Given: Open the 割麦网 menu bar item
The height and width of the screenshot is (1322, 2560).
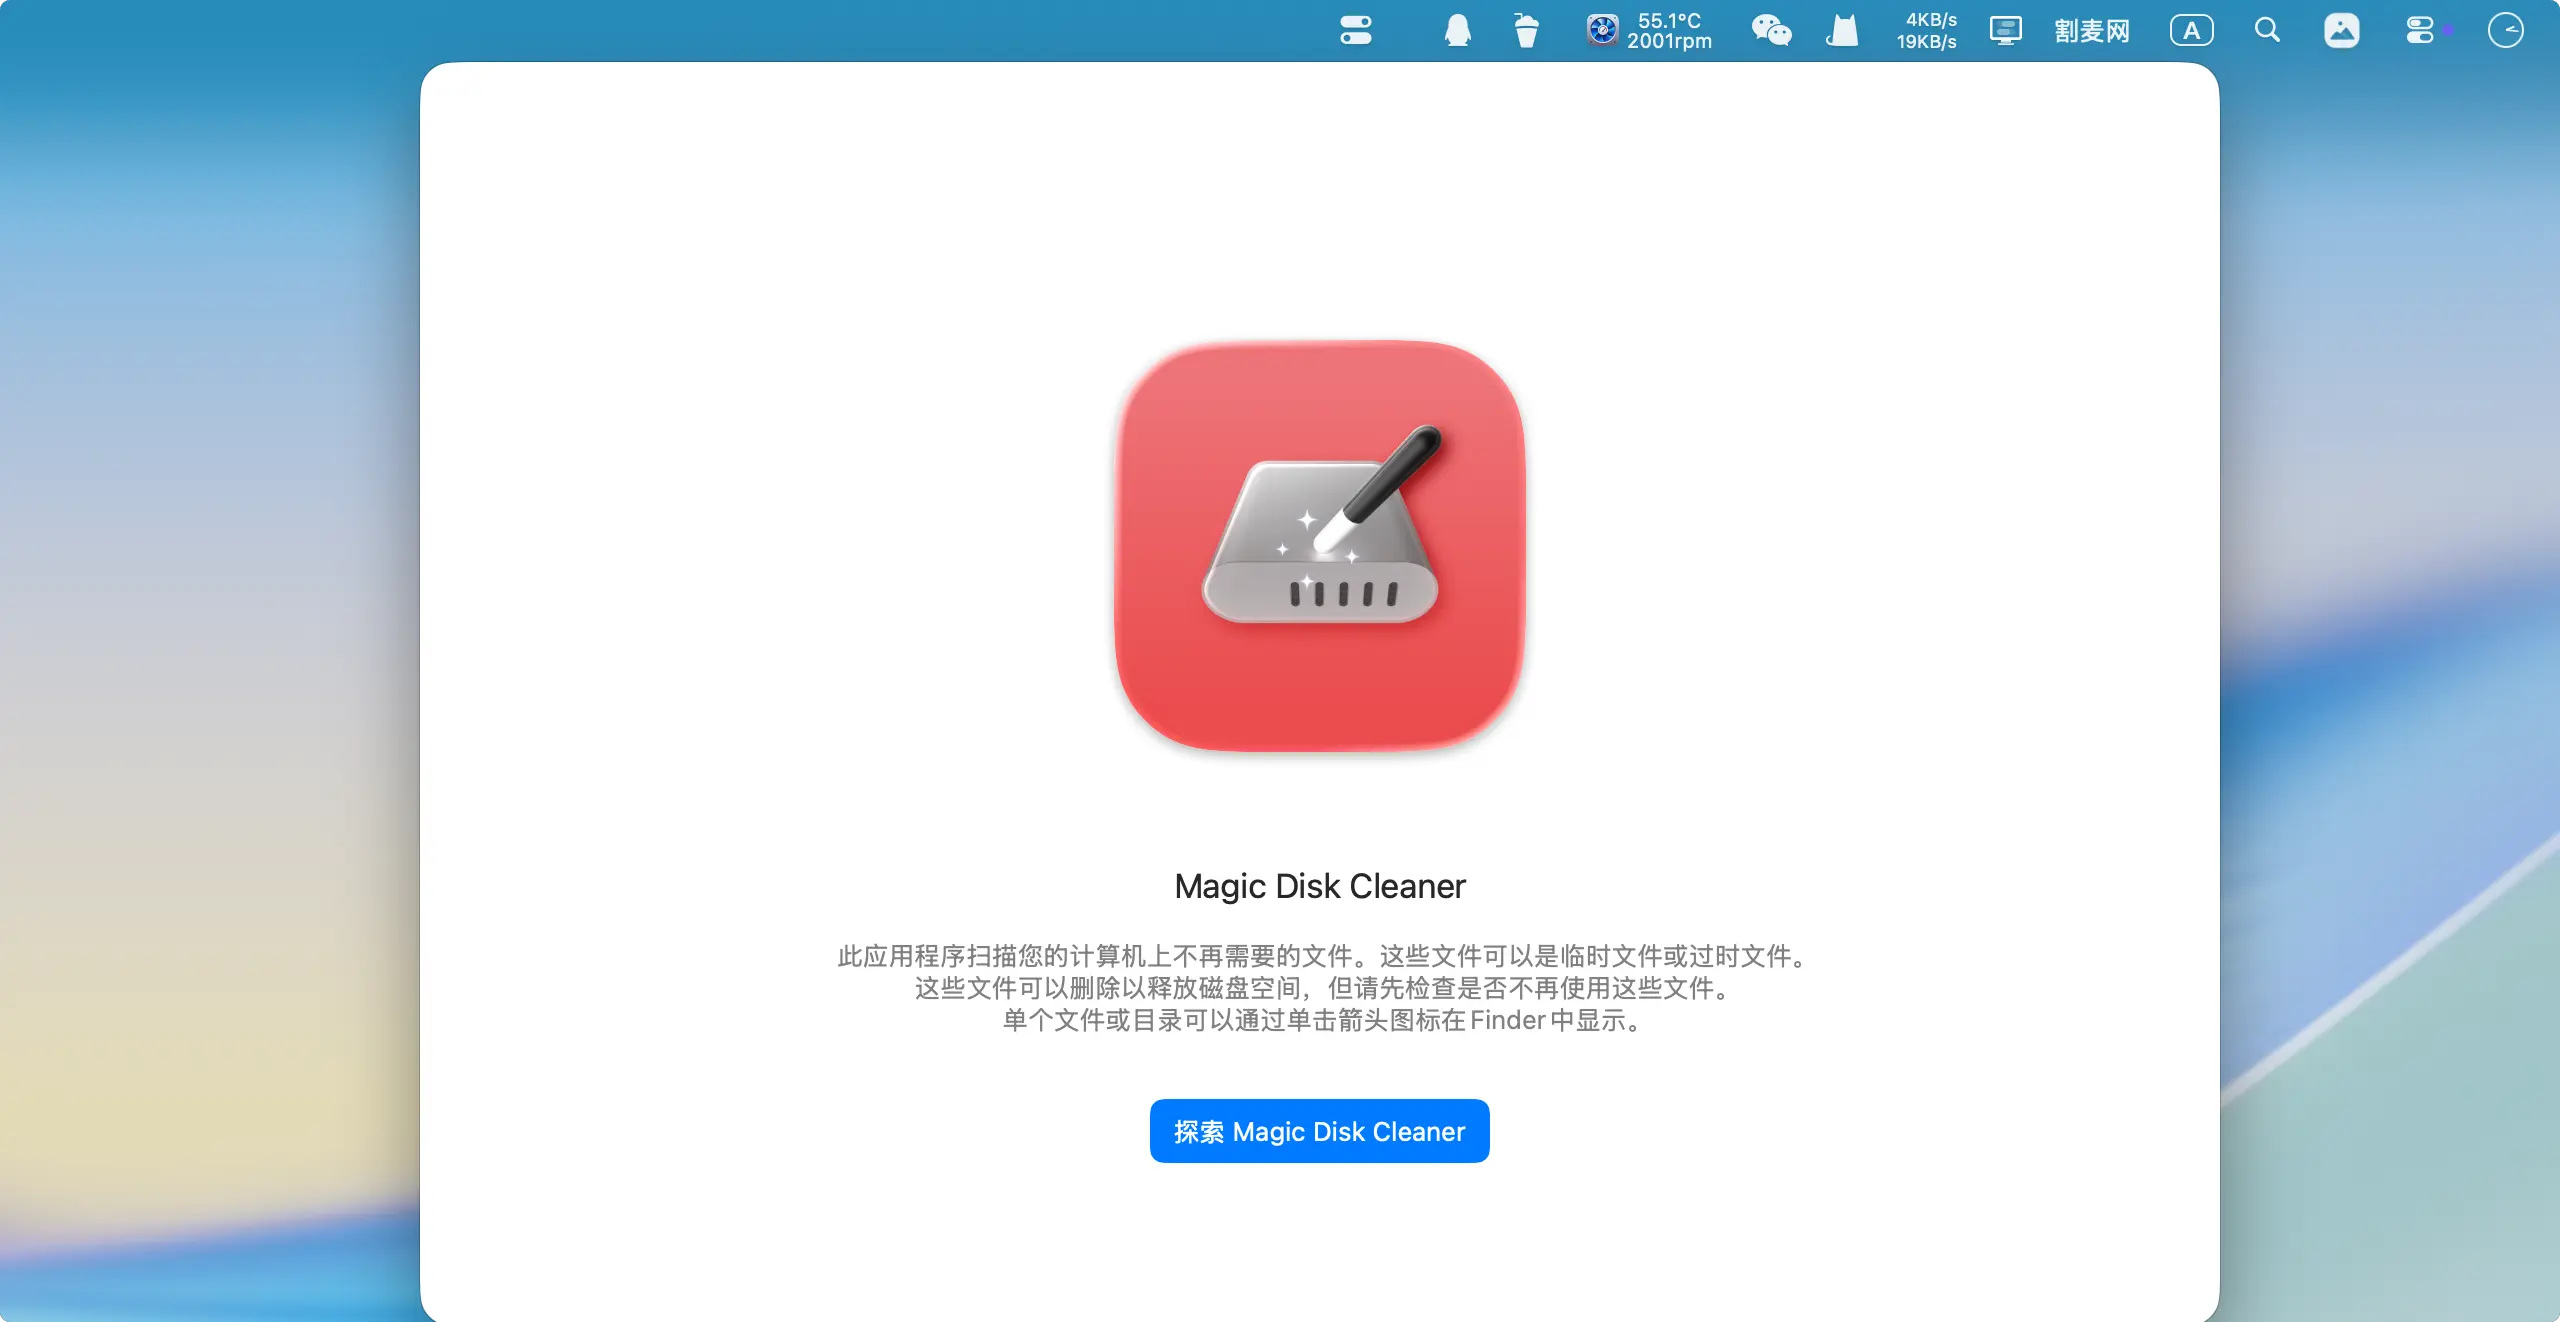Looking at the screenshot, I should click(2092, 31).
